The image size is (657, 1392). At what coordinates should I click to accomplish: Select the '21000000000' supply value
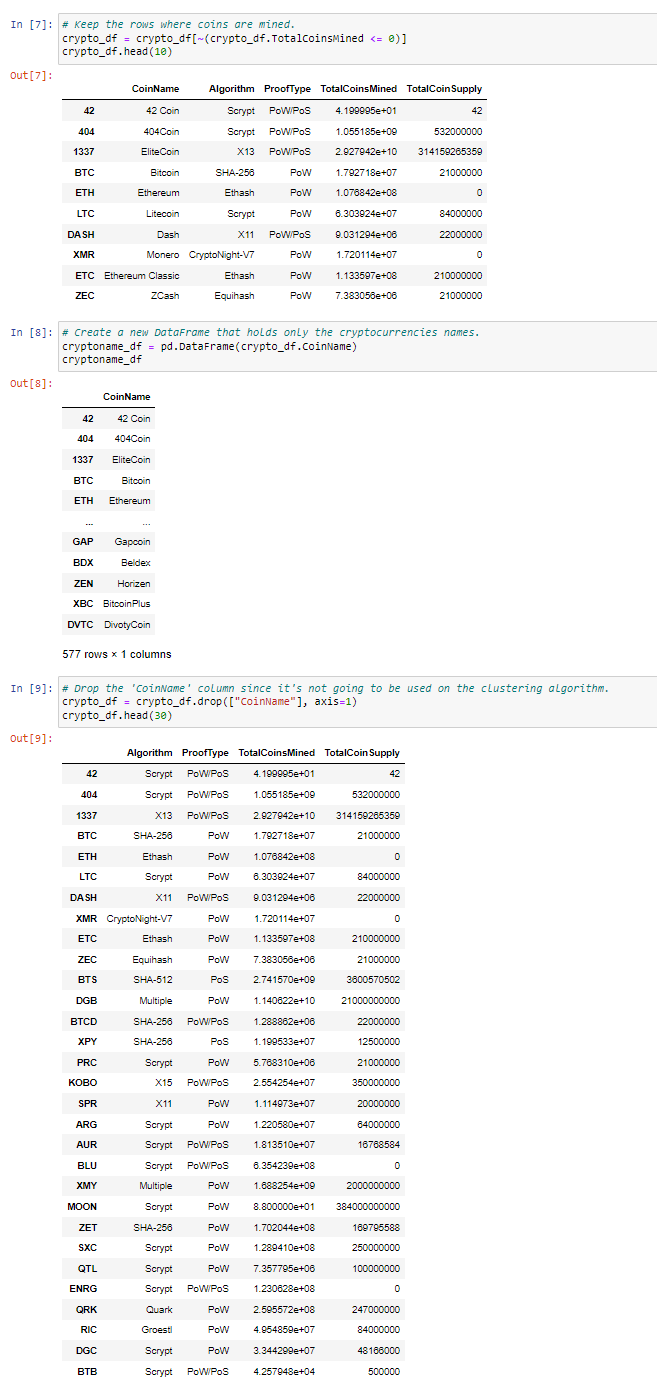click(x=370, y=1000)
